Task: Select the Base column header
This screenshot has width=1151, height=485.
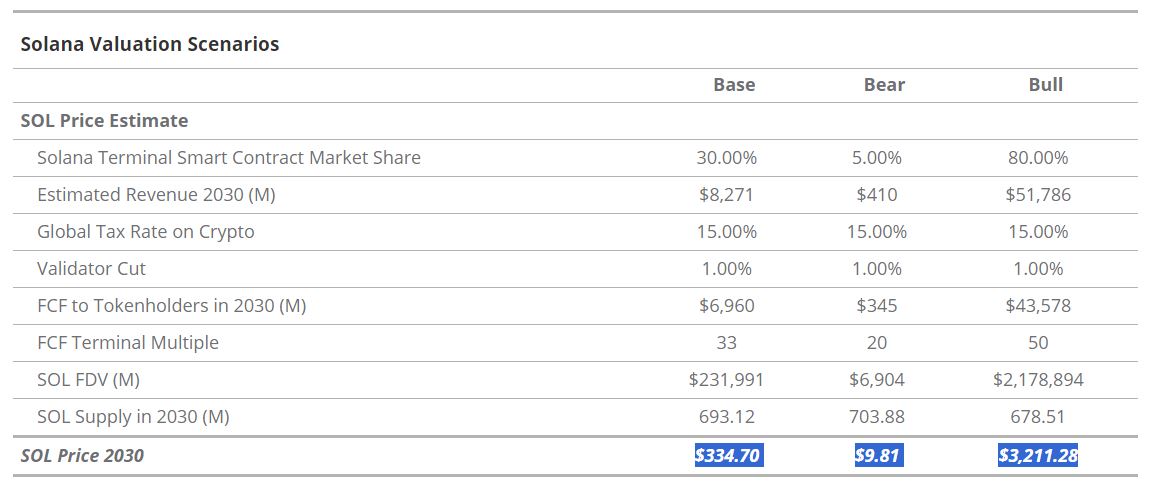Action: (x=734, y=85)
